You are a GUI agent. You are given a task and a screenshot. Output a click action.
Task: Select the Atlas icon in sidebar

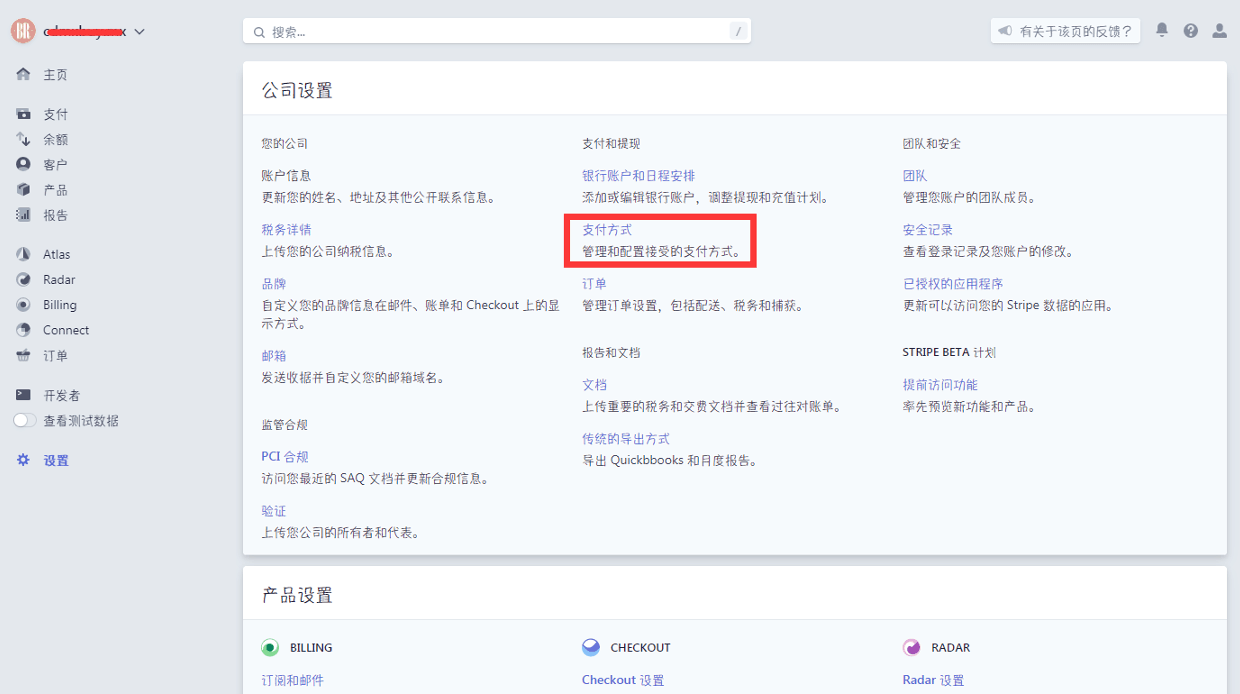pyautogui.click(x=23, y=254)
